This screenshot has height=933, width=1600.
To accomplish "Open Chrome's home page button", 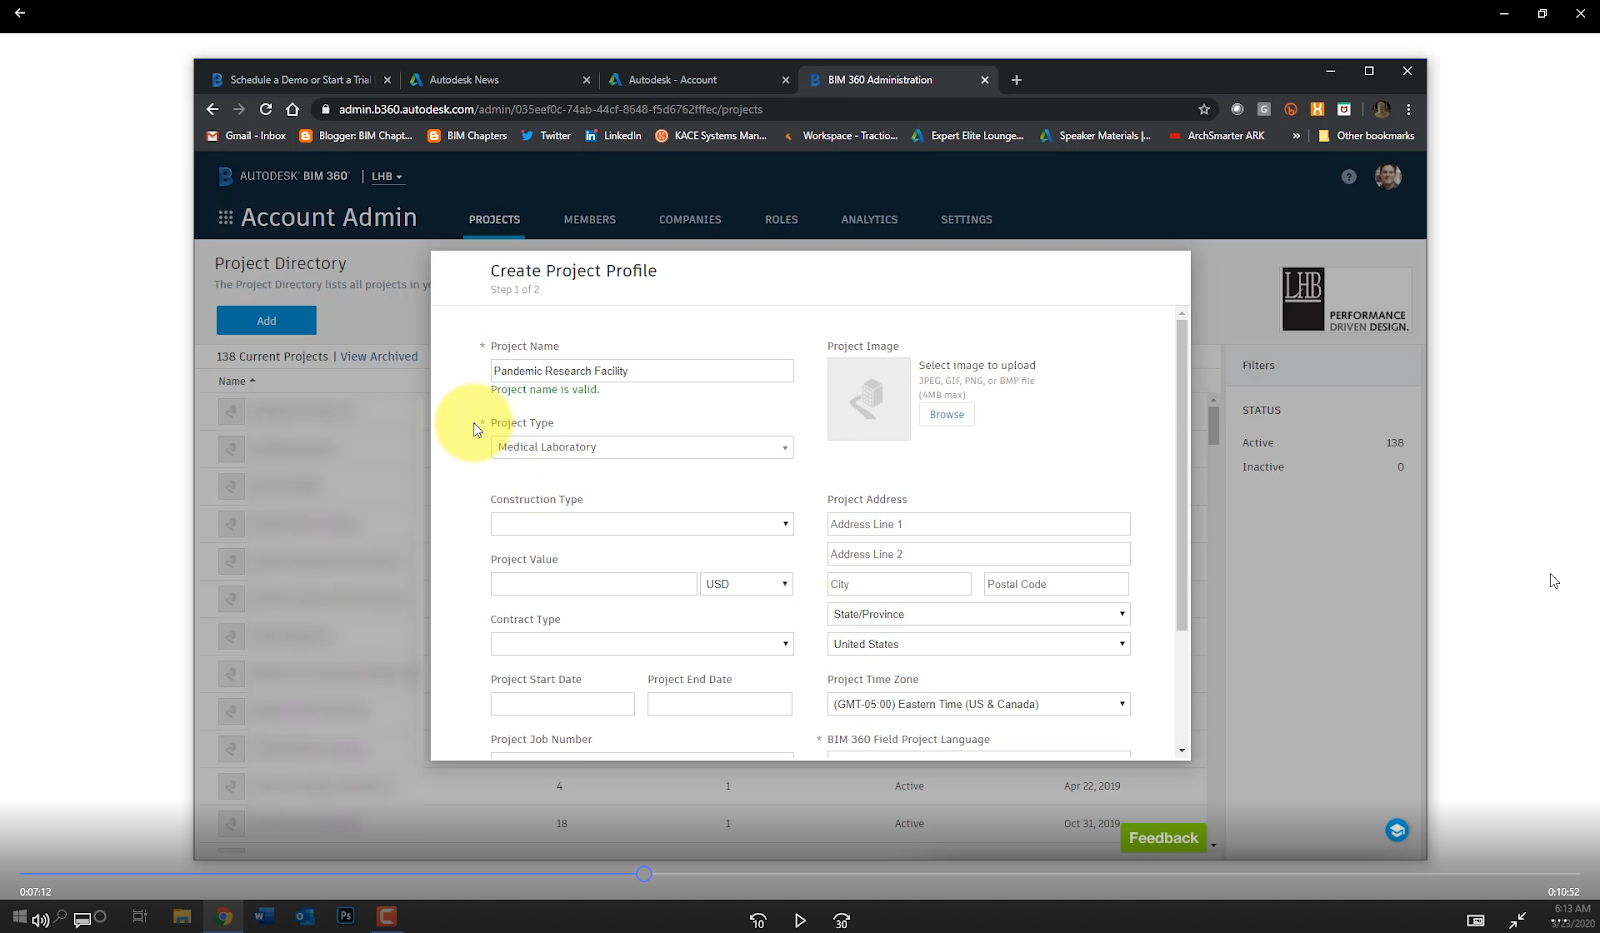I will point(293,109).
